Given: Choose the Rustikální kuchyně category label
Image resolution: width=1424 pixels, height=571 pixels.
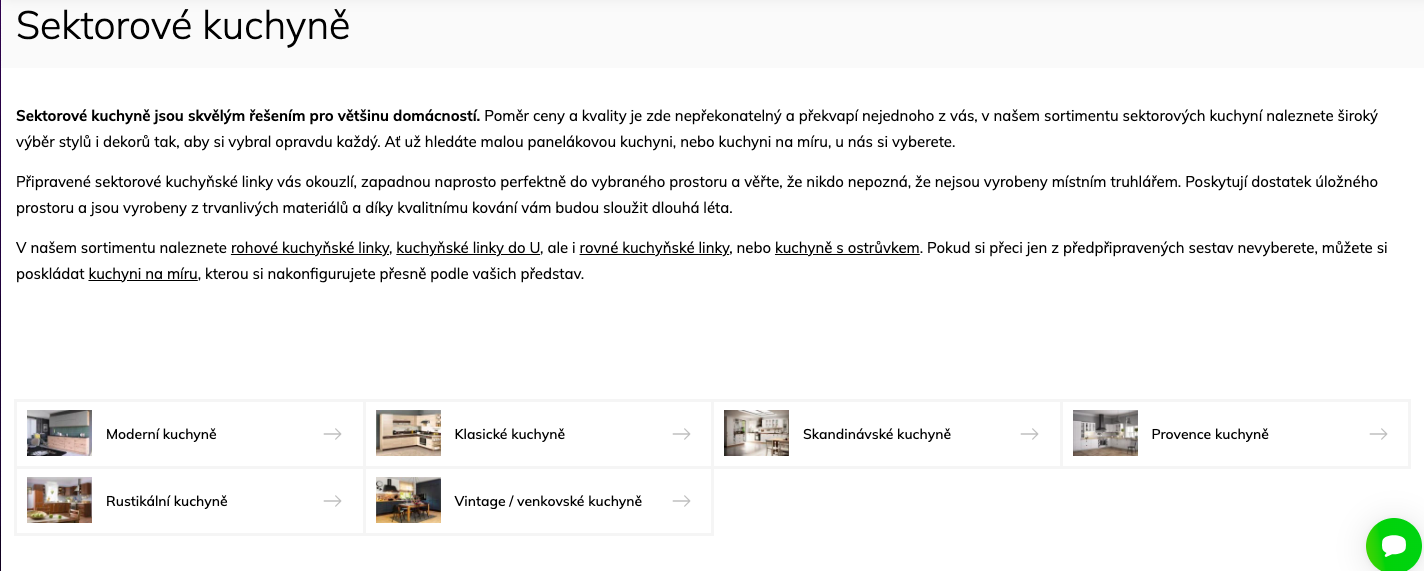Looking at the screenshot, I should pos(166,501).
